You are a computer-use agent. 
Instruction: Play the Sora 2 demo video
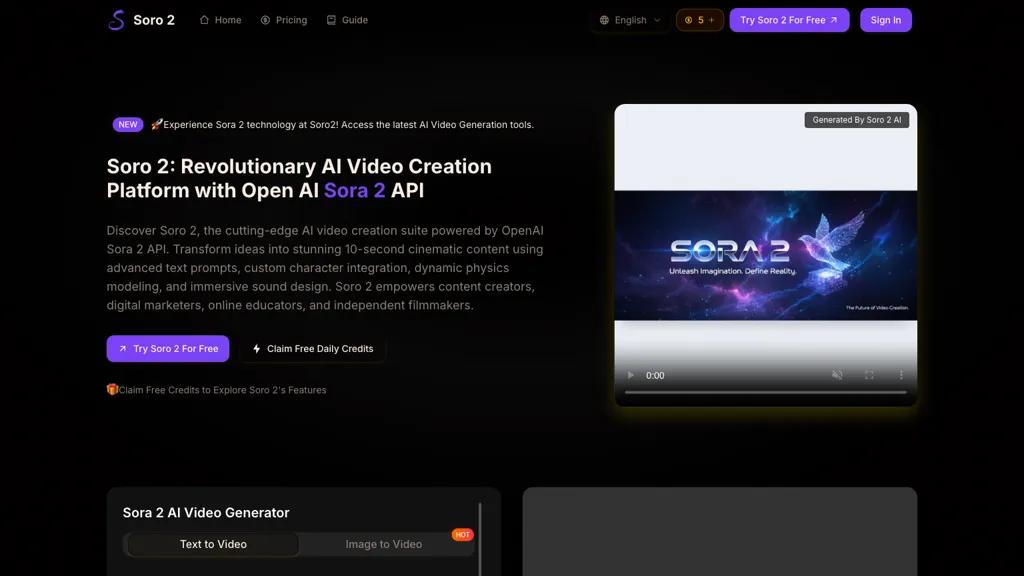[x=630, y=375]
